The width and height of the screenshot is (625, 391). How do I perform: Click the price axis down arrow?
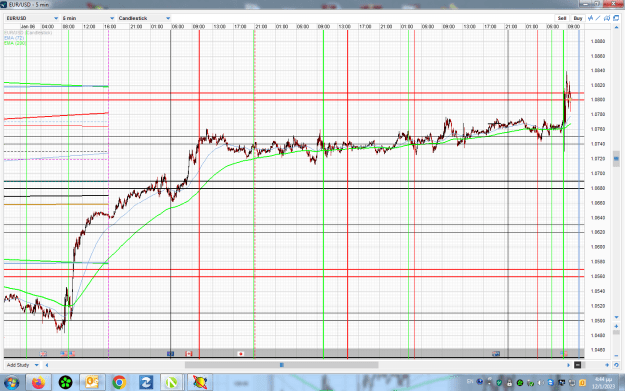(616, 318)
